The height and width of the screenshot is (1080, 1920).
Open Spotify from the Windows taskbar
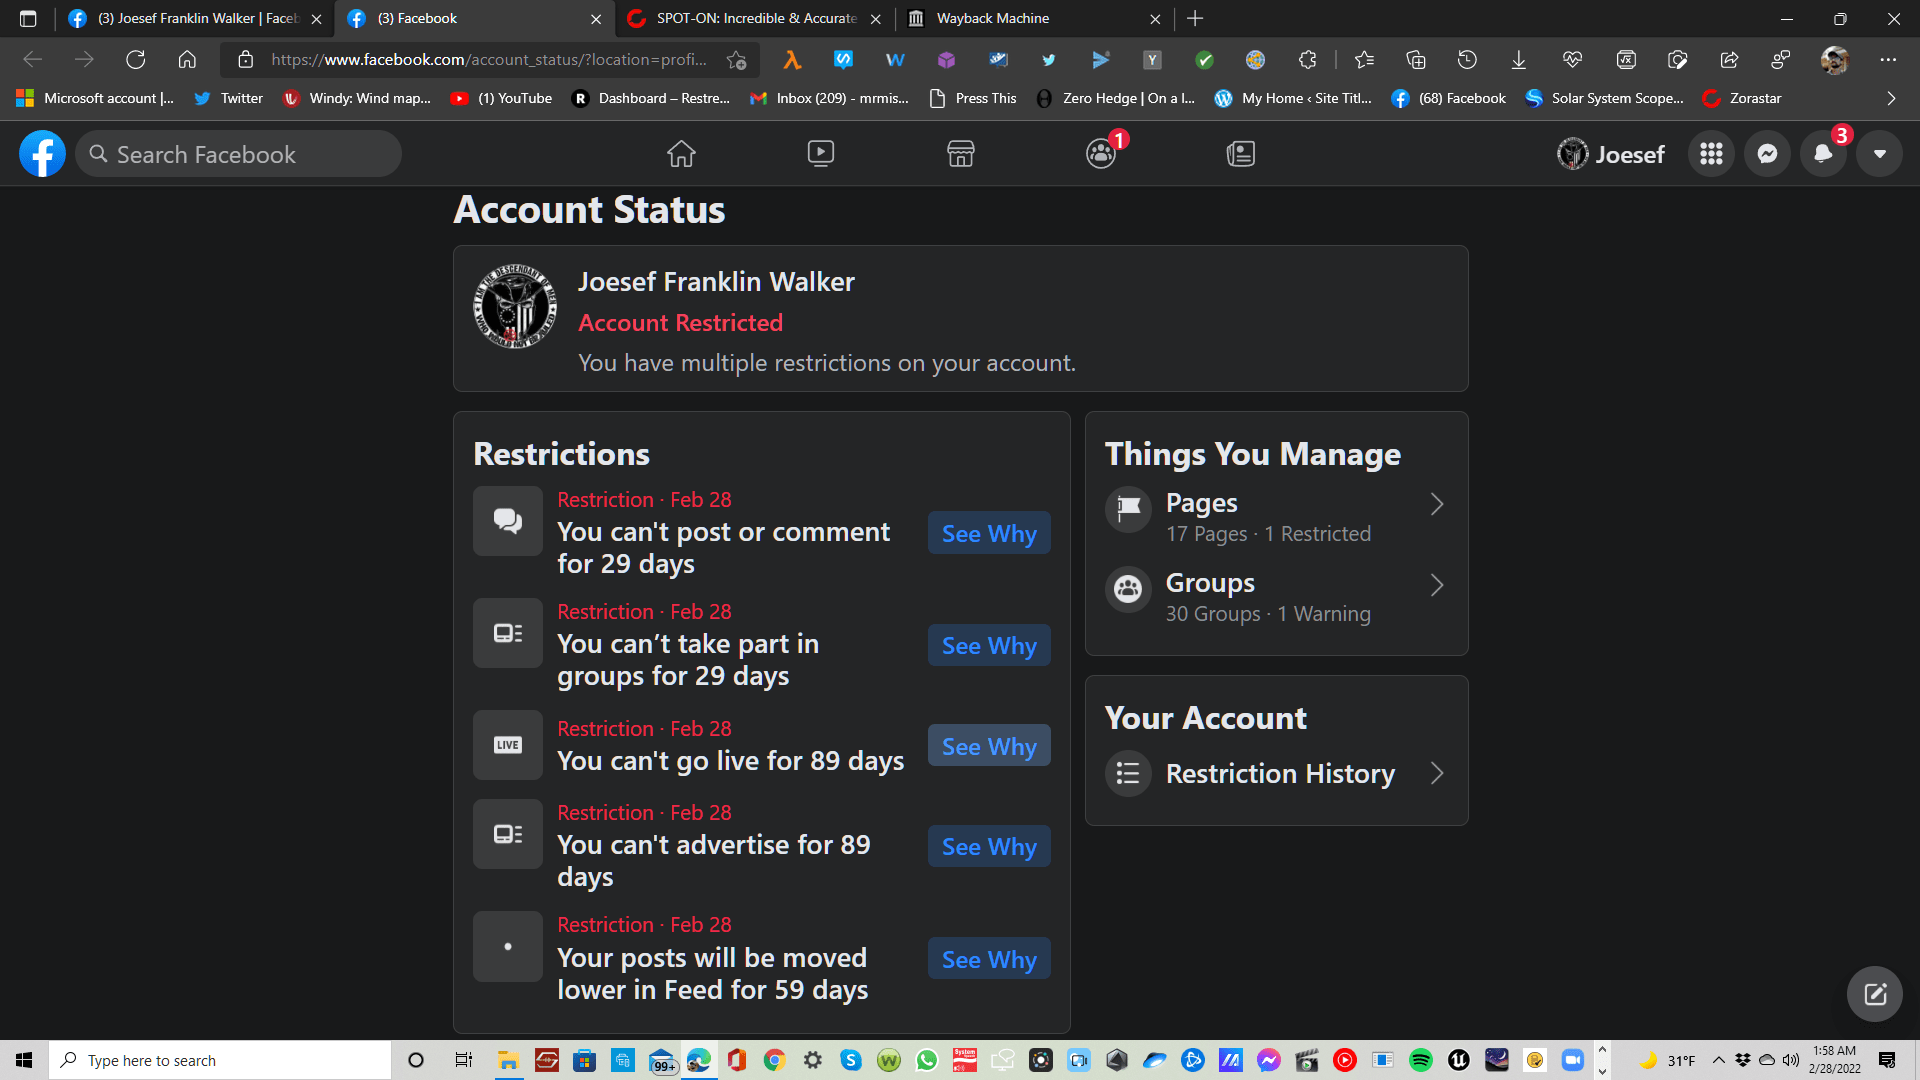point(1420,1060)
